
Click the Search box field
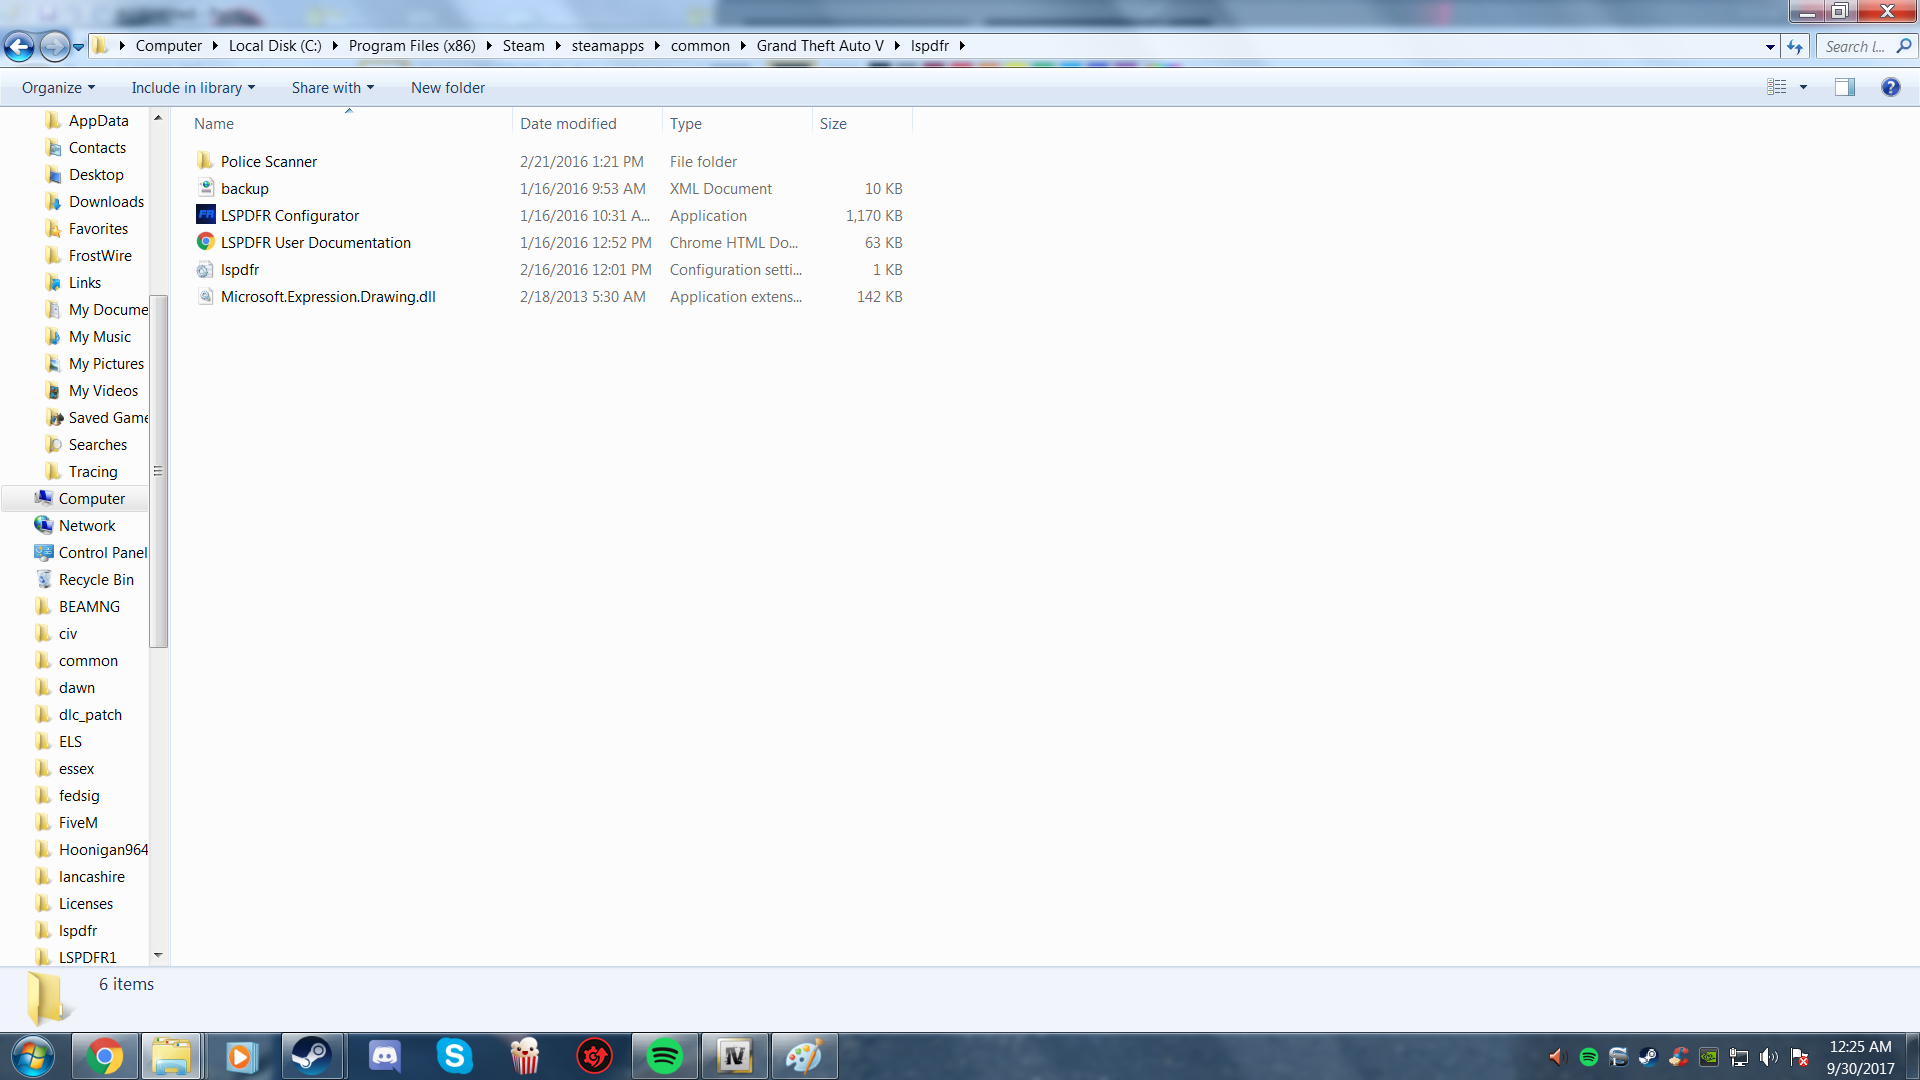tap(1856, 46)
